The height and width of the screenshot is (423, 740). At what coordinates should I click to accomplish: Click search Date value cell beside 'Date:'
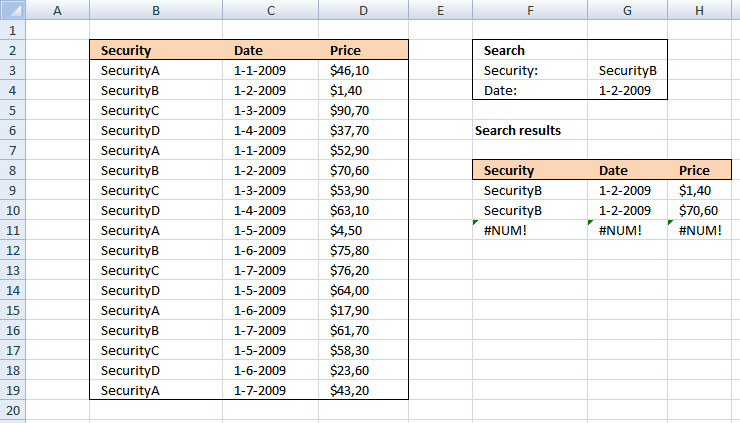pyautogui.click(x=627, y=91)
